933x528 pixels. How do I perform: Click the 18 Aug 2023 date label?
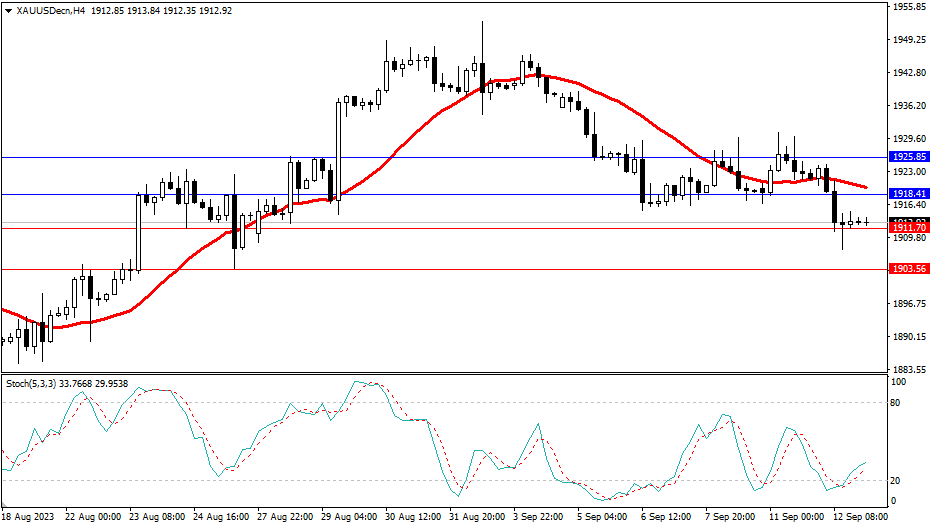(27, 517)
